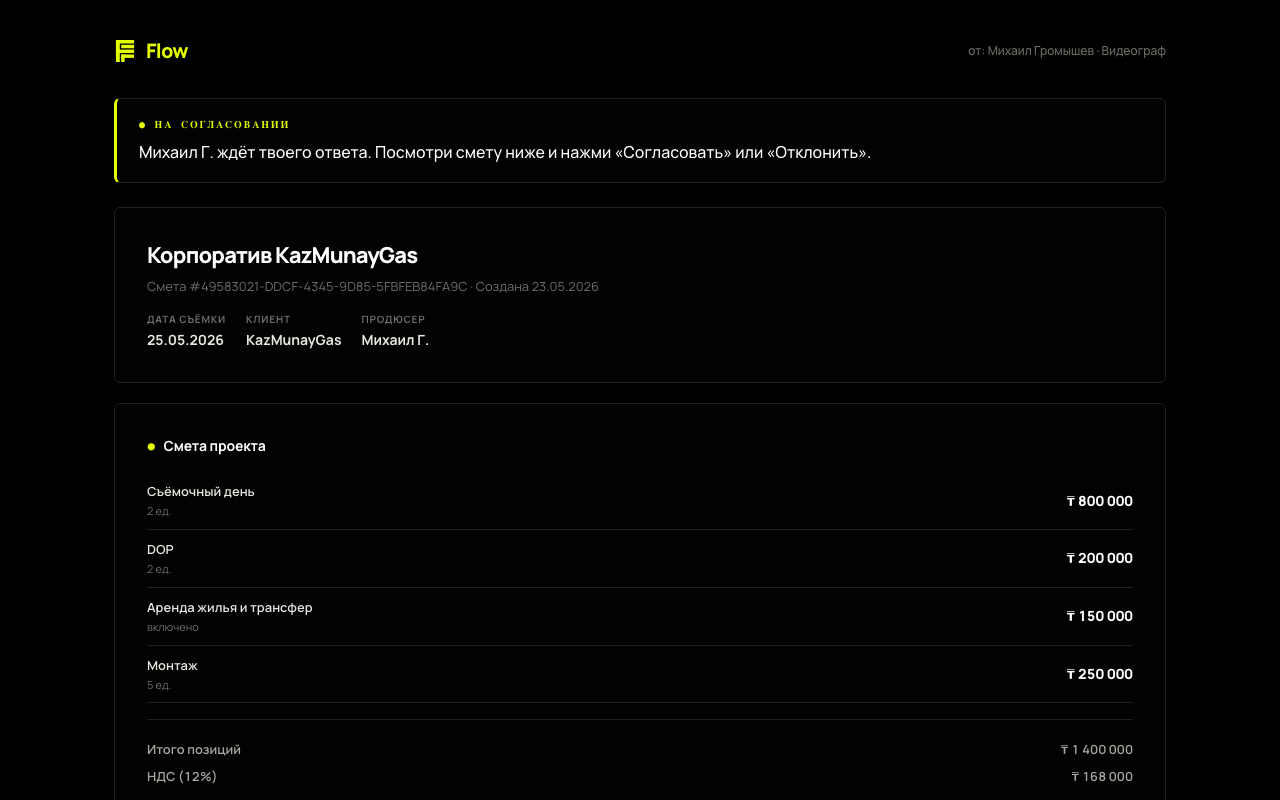This screenshot has width=1280, height=800.
Task: Select the shoot date '25.05.2026'
Action: pos(185,340)
